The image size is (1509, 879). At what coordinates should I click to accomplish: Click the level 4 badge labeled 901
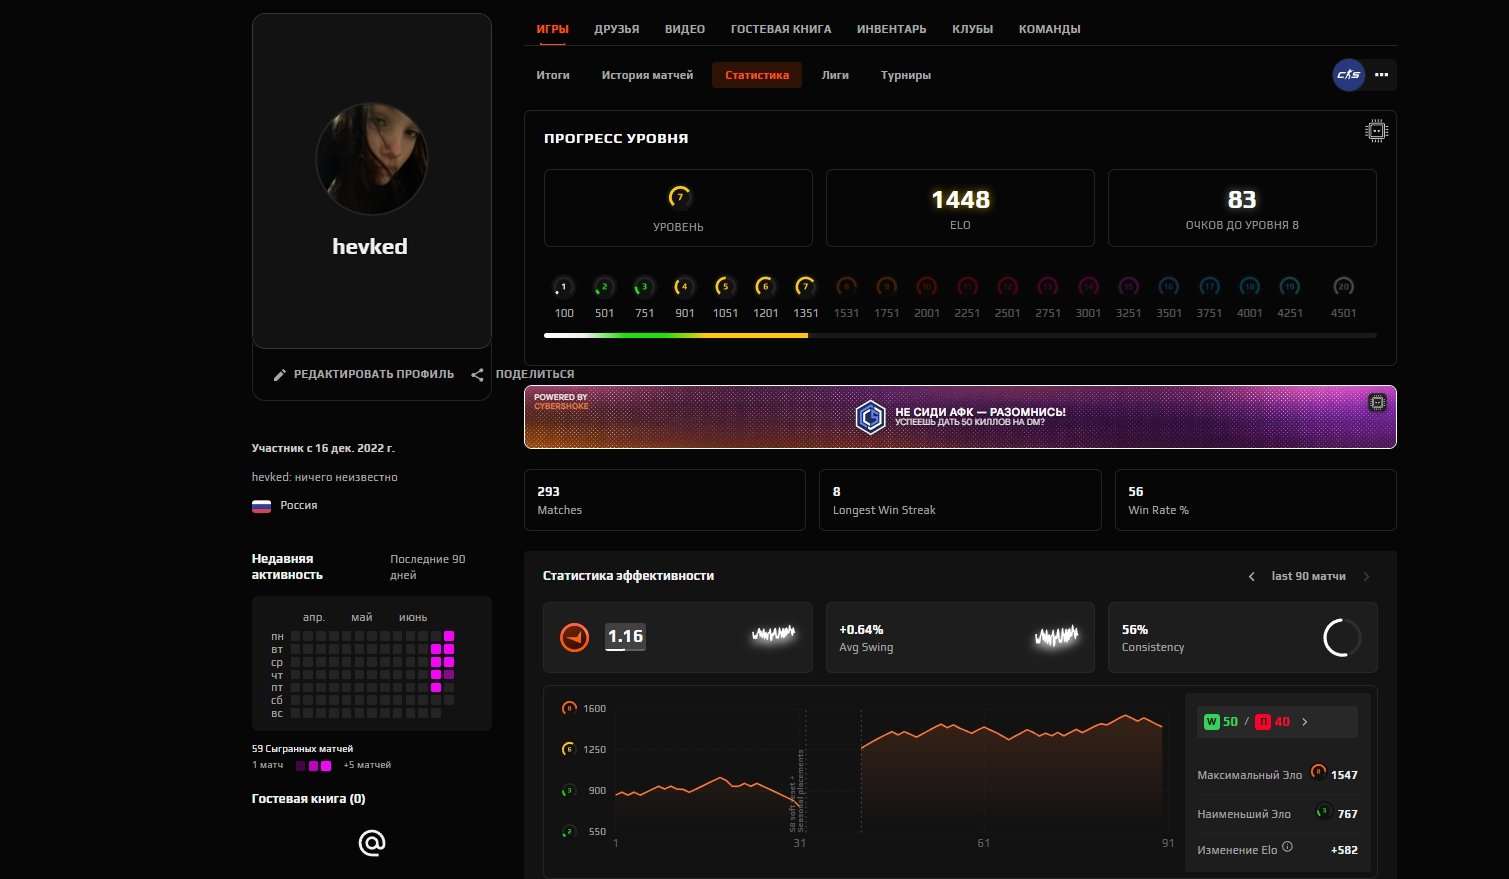pos(684,287)
